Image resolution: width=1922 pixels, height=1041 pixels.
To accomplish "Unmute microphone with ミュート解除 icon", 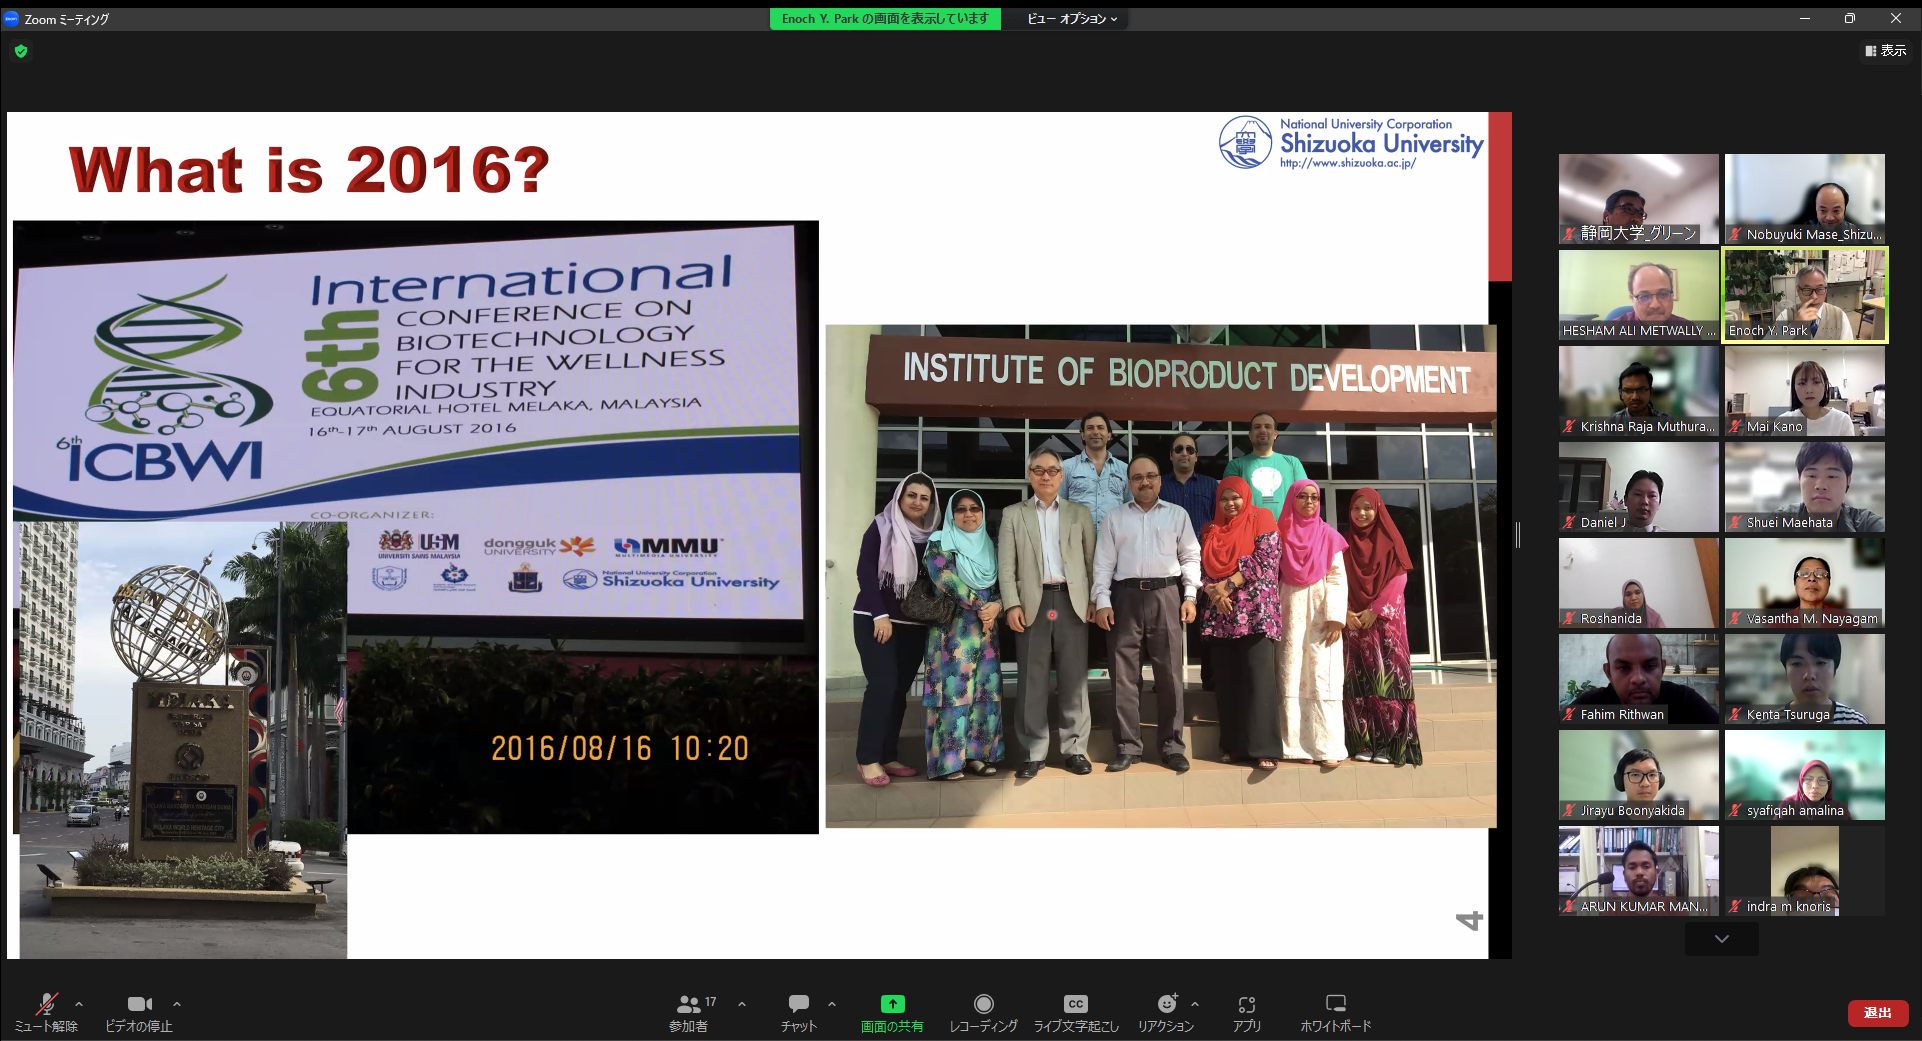I will [x=46, y=1011].
